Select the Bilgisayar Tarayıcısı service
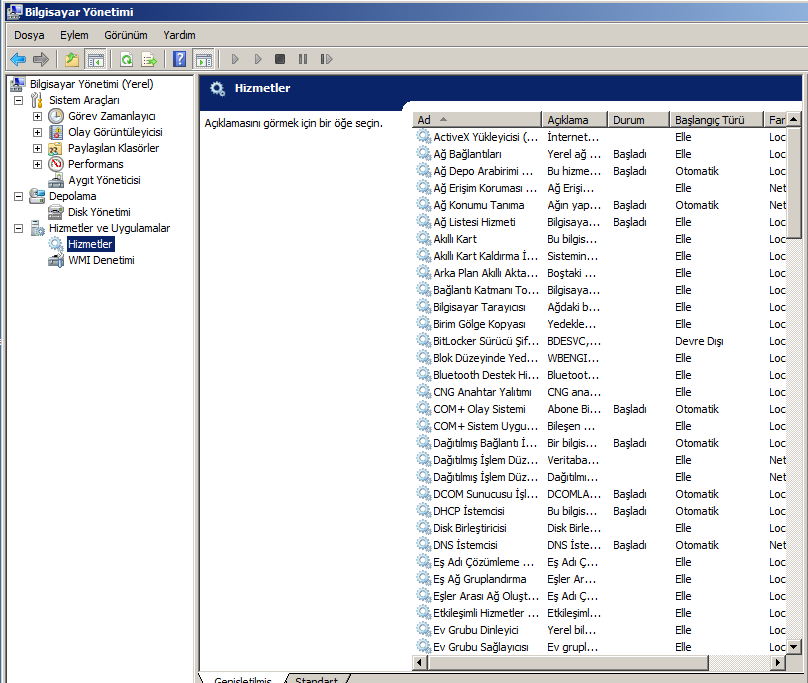This screenshot has width=808, height=683. (600, 307)
